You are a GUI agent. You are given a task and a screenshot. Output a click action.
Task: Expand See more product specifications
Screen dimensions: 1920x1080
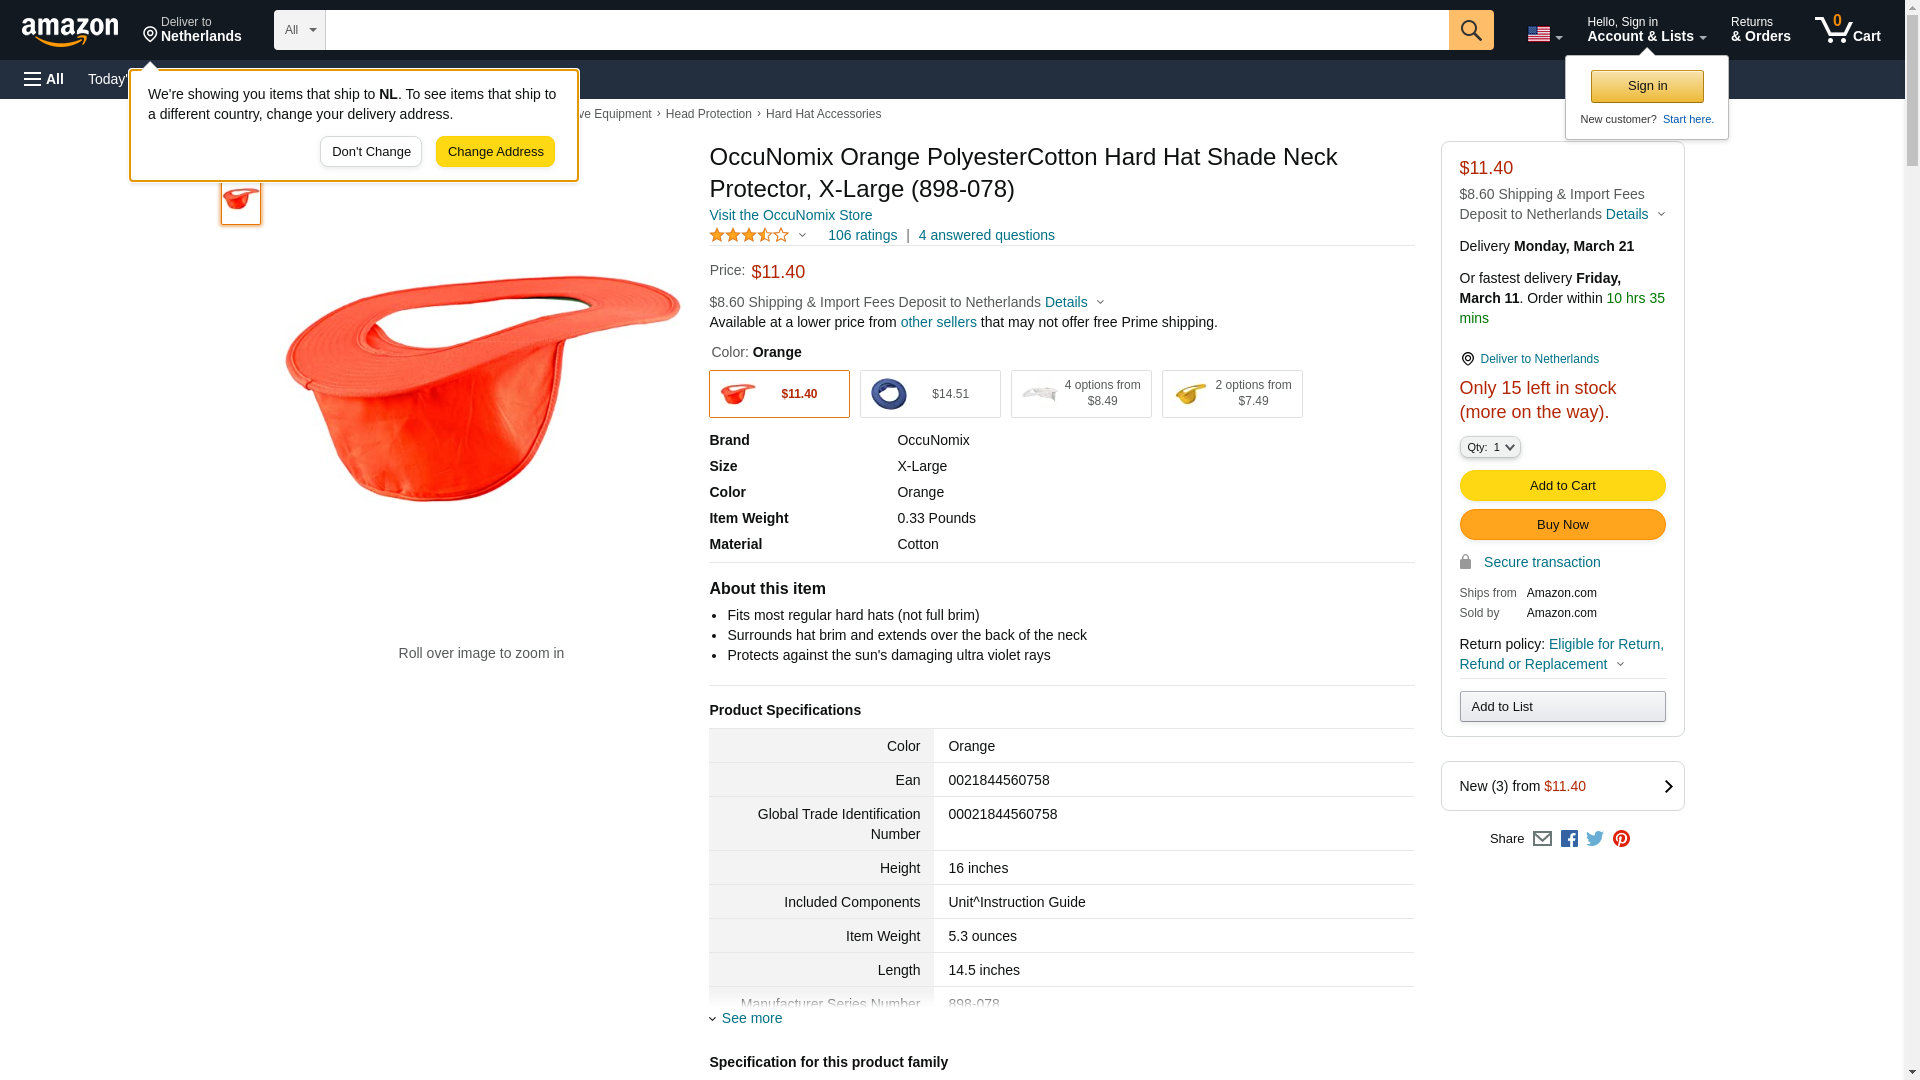[751, 1018]
